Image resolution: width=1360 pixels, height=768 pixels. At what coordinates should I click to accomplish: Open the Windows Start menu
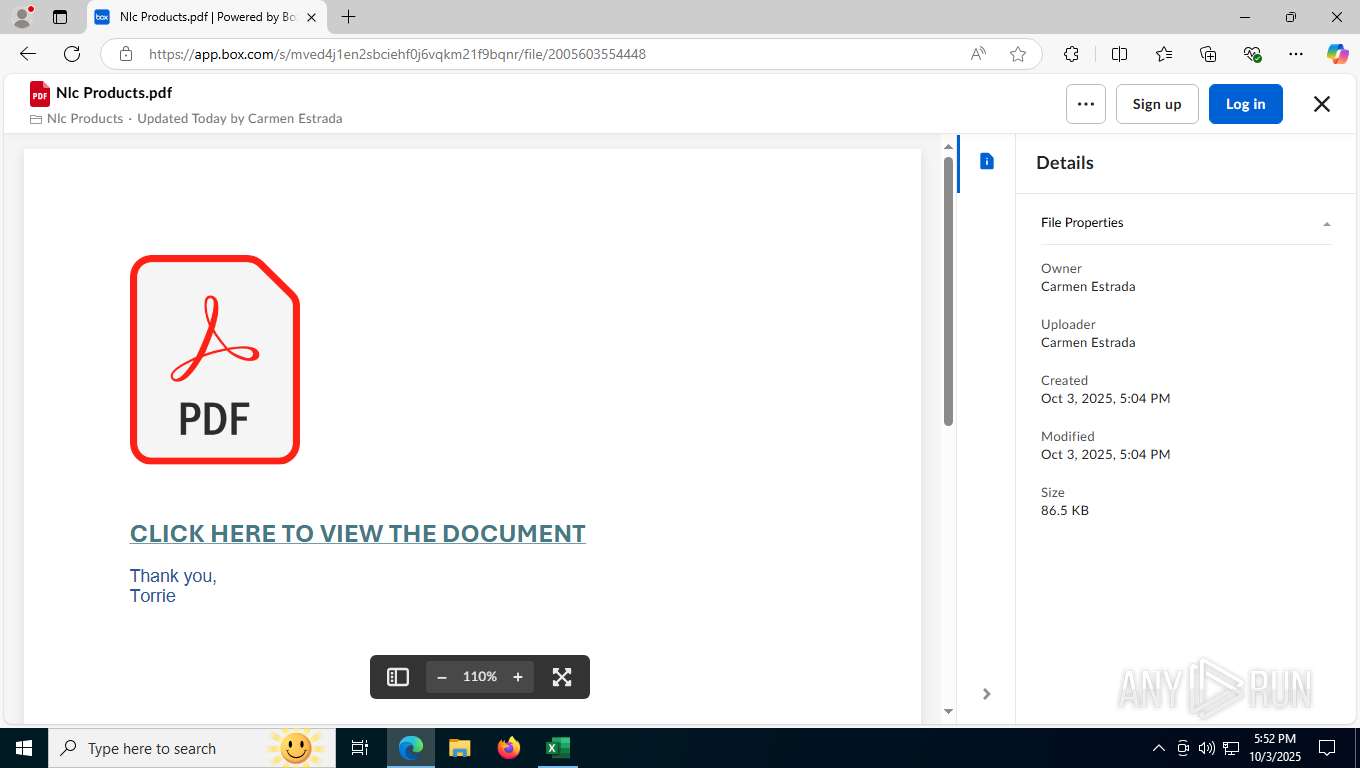point(23,748)
